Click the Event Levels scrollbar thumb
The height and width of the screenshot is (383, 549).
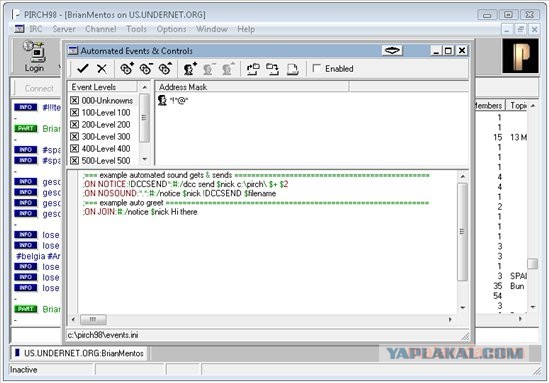144,118
